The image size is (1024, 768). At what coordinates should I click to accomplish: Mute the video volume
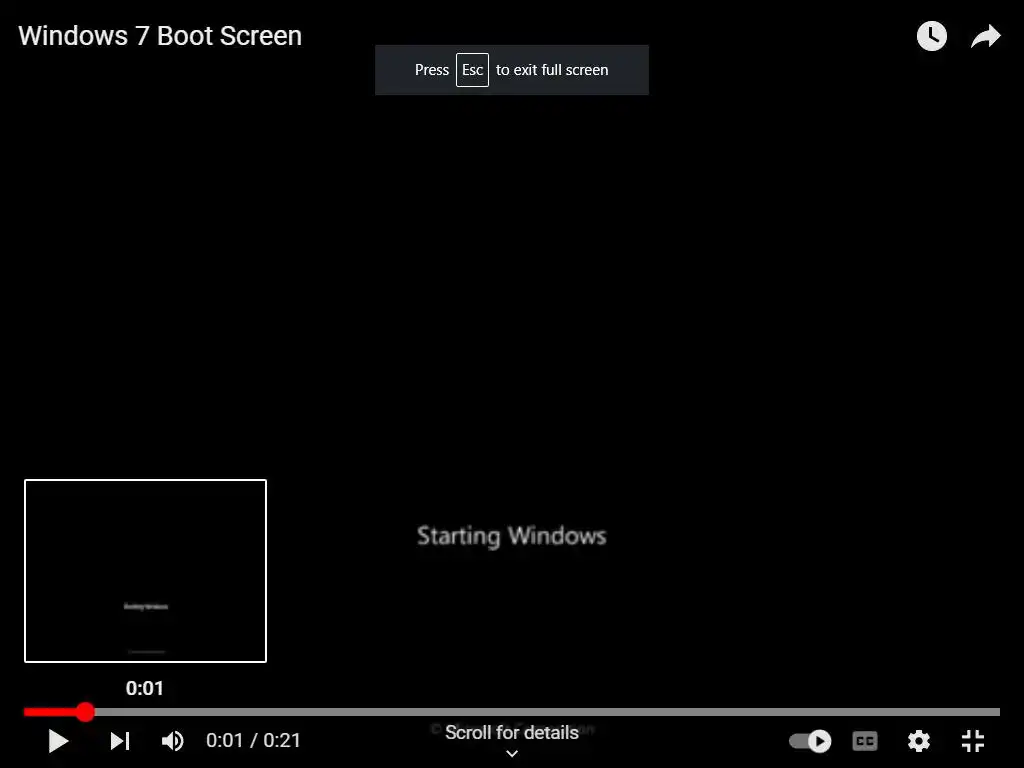(172, 741)
